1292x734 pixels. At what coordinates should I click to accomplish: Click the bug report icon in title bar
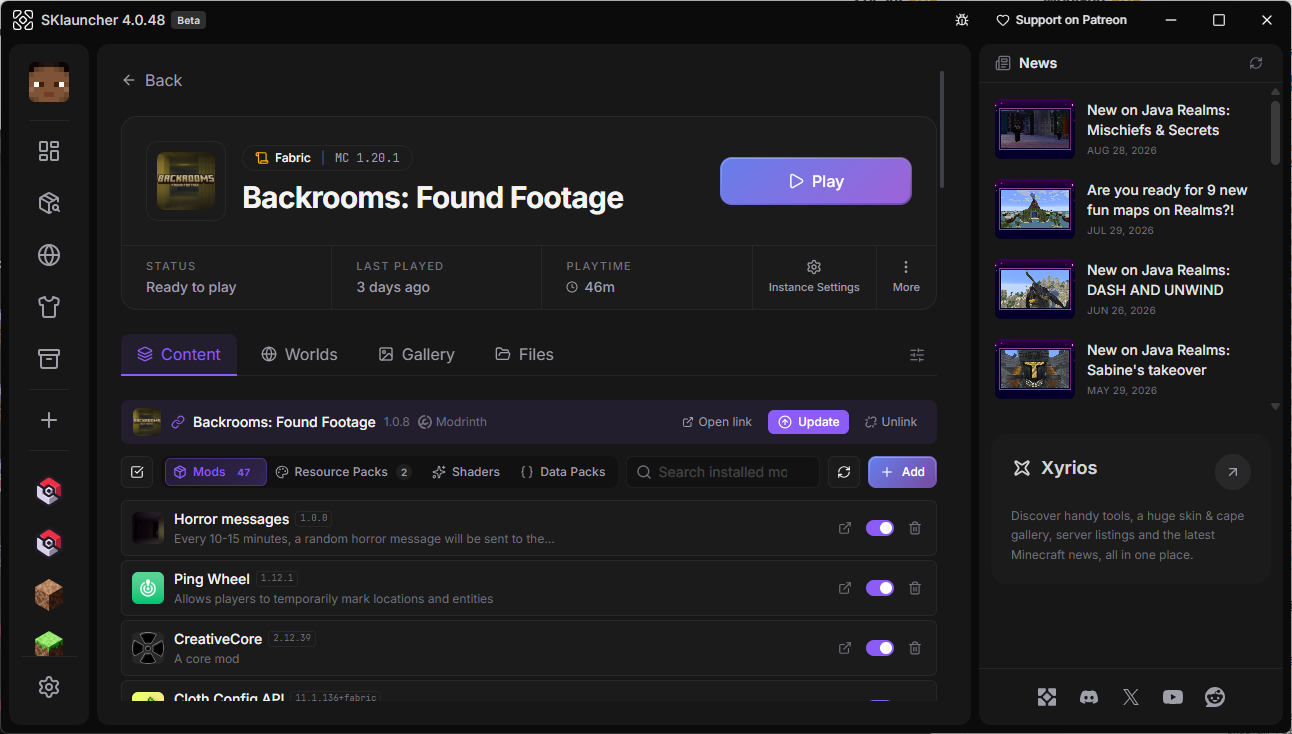click(x=962, y=20)
